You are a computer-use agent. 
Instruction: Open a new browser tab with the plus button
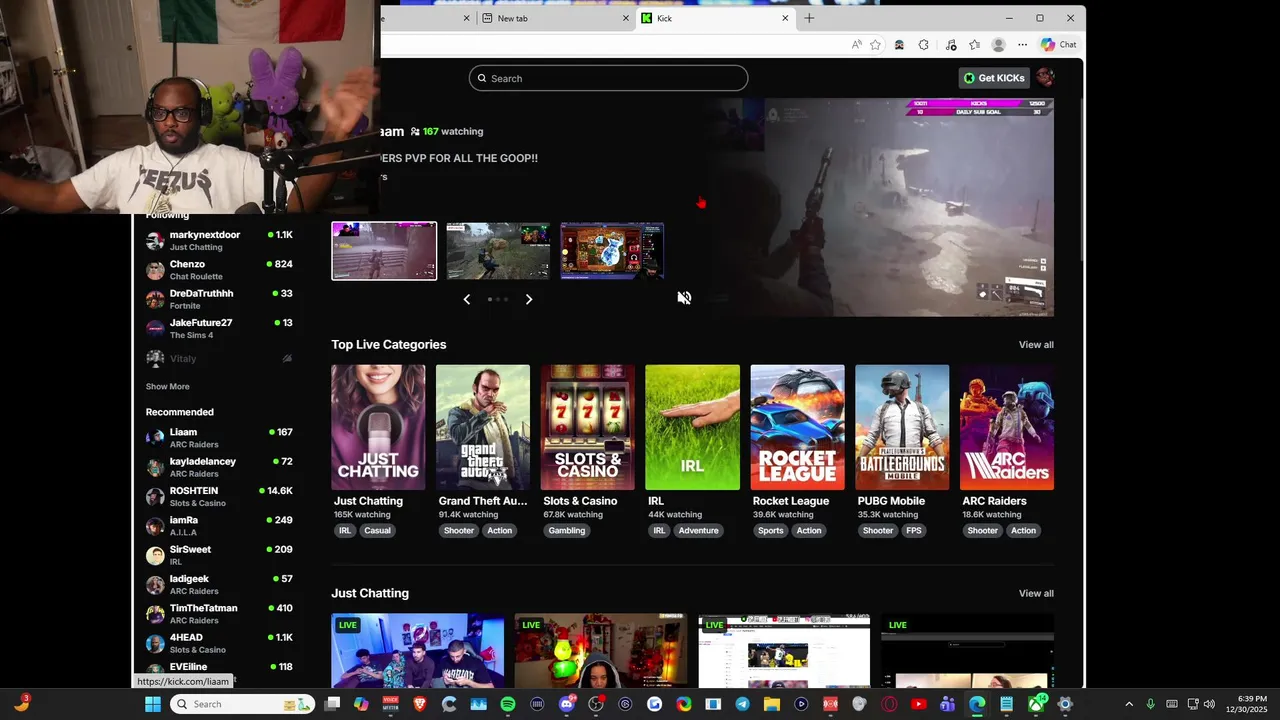coord(809,18)
